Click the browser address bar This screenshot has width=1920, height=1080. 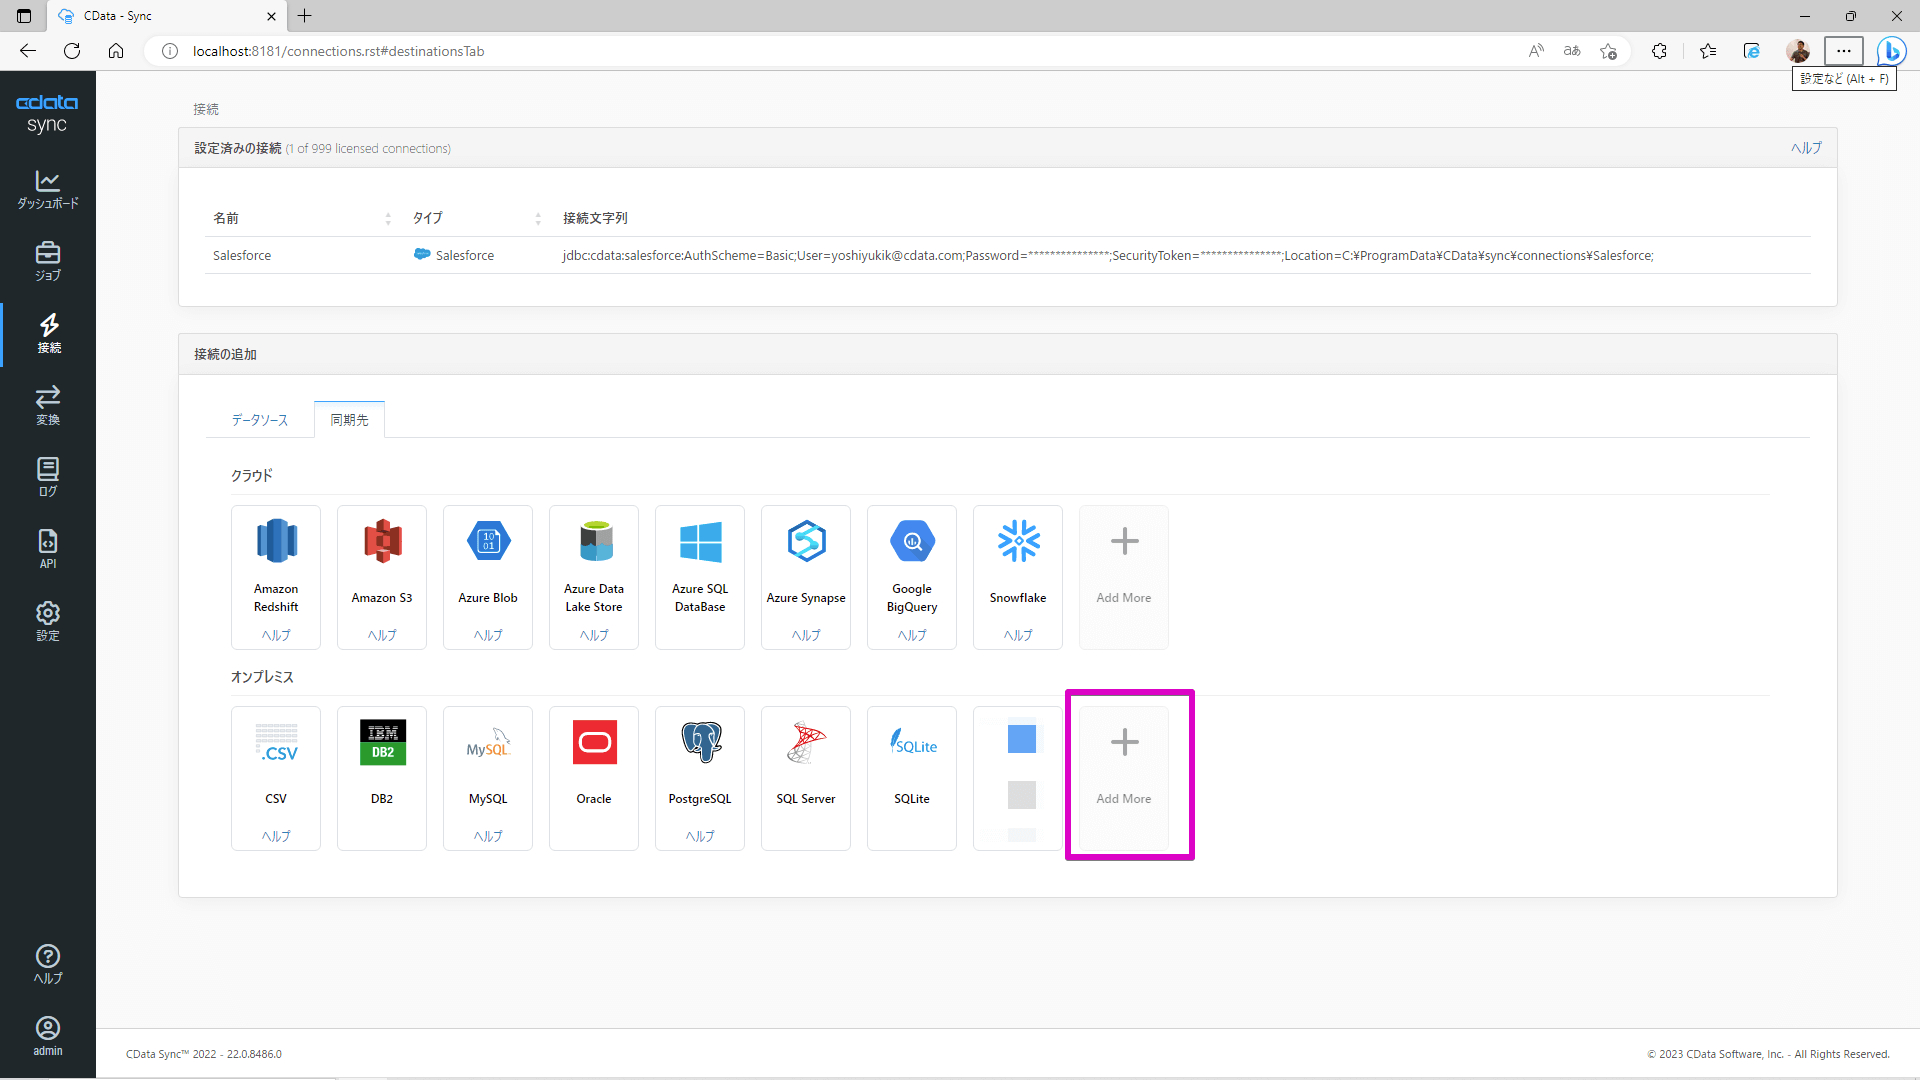(800, 51)
